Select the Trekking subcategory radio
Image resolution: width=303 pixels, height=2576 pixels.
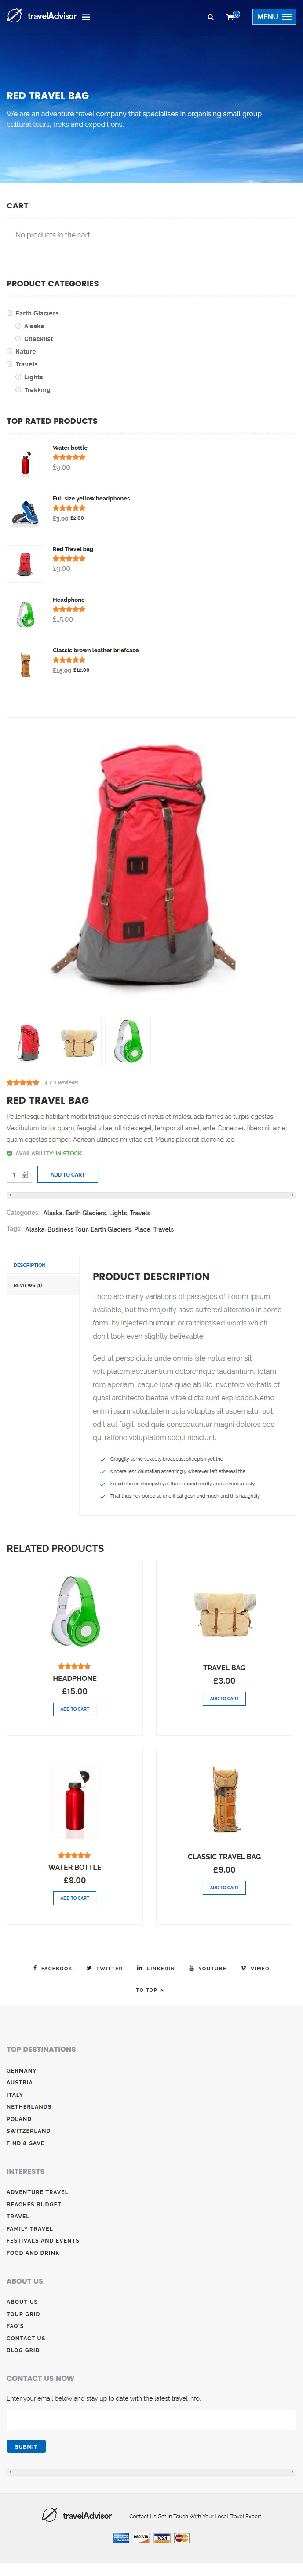[x=18, y=389]
